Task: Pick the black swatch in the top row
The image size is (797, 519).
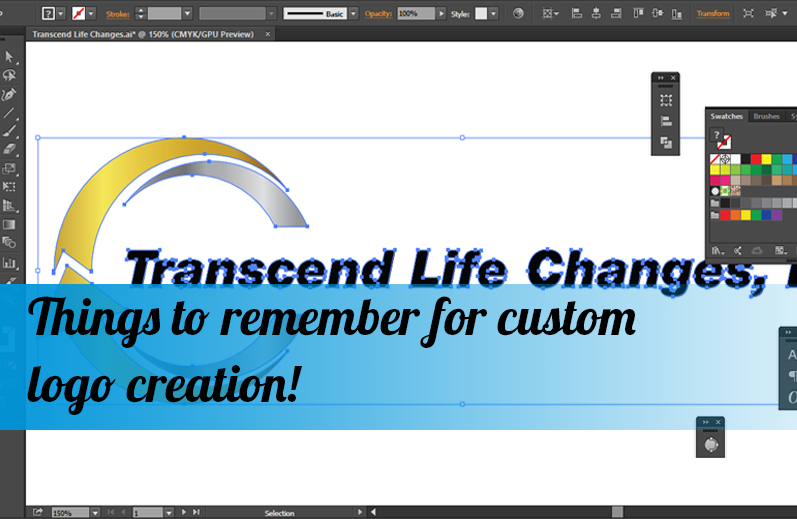Action: (x=746, y=159)
